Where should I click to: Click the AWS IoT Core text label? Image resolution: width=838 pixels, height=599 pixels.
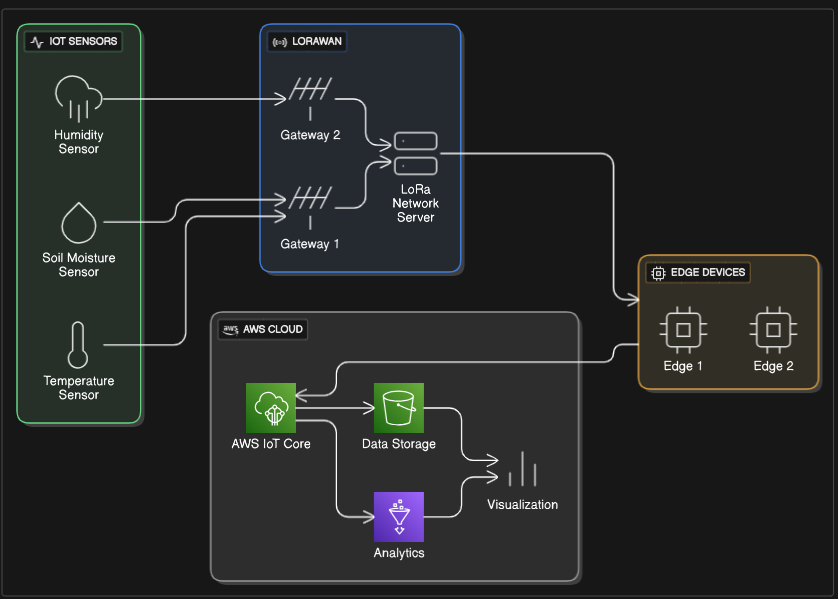coord(271,444)
